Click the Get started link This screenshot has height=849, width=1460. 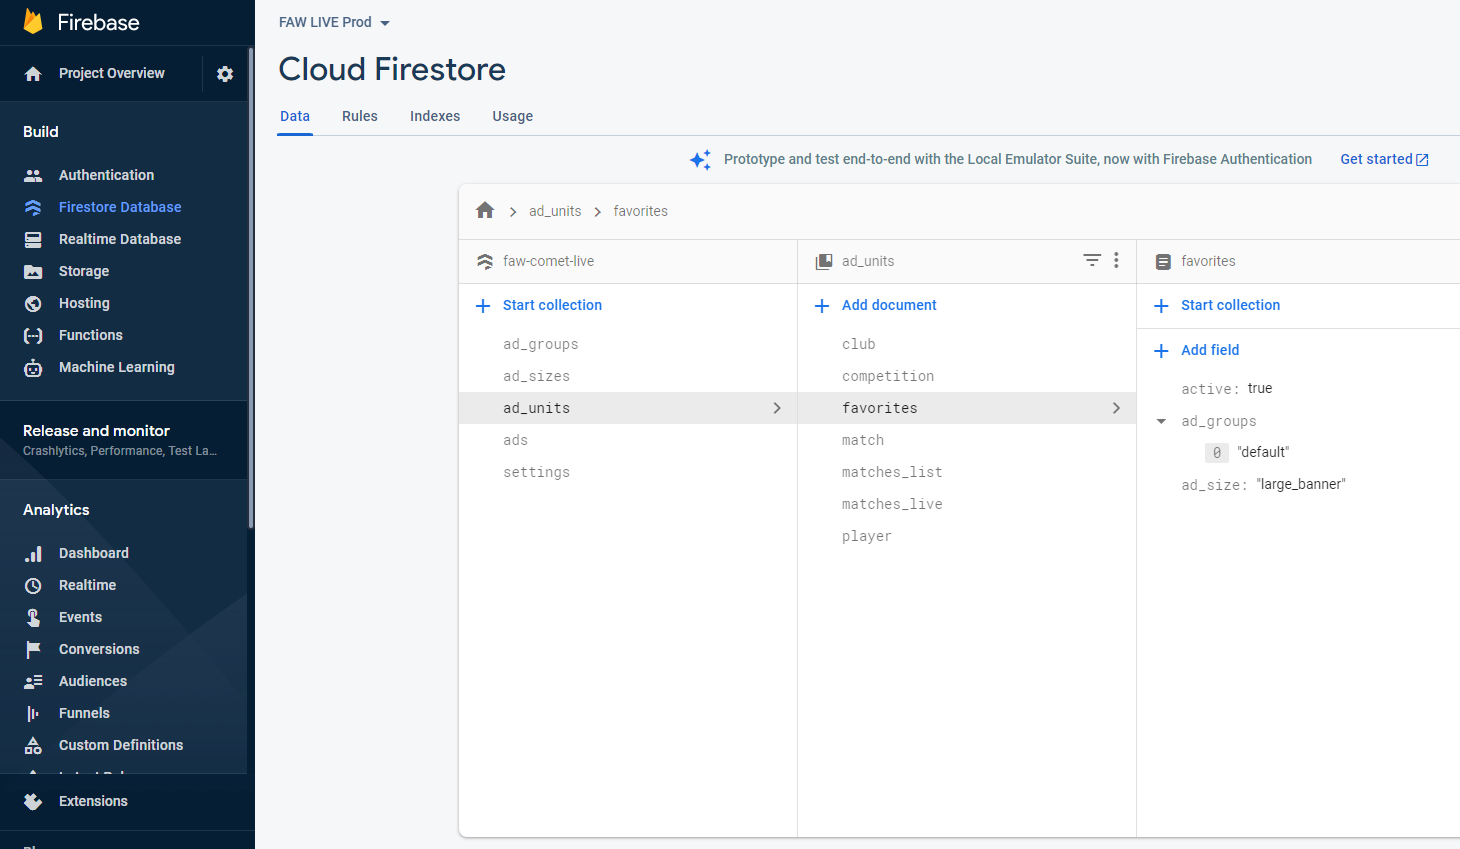(1383, 159)
